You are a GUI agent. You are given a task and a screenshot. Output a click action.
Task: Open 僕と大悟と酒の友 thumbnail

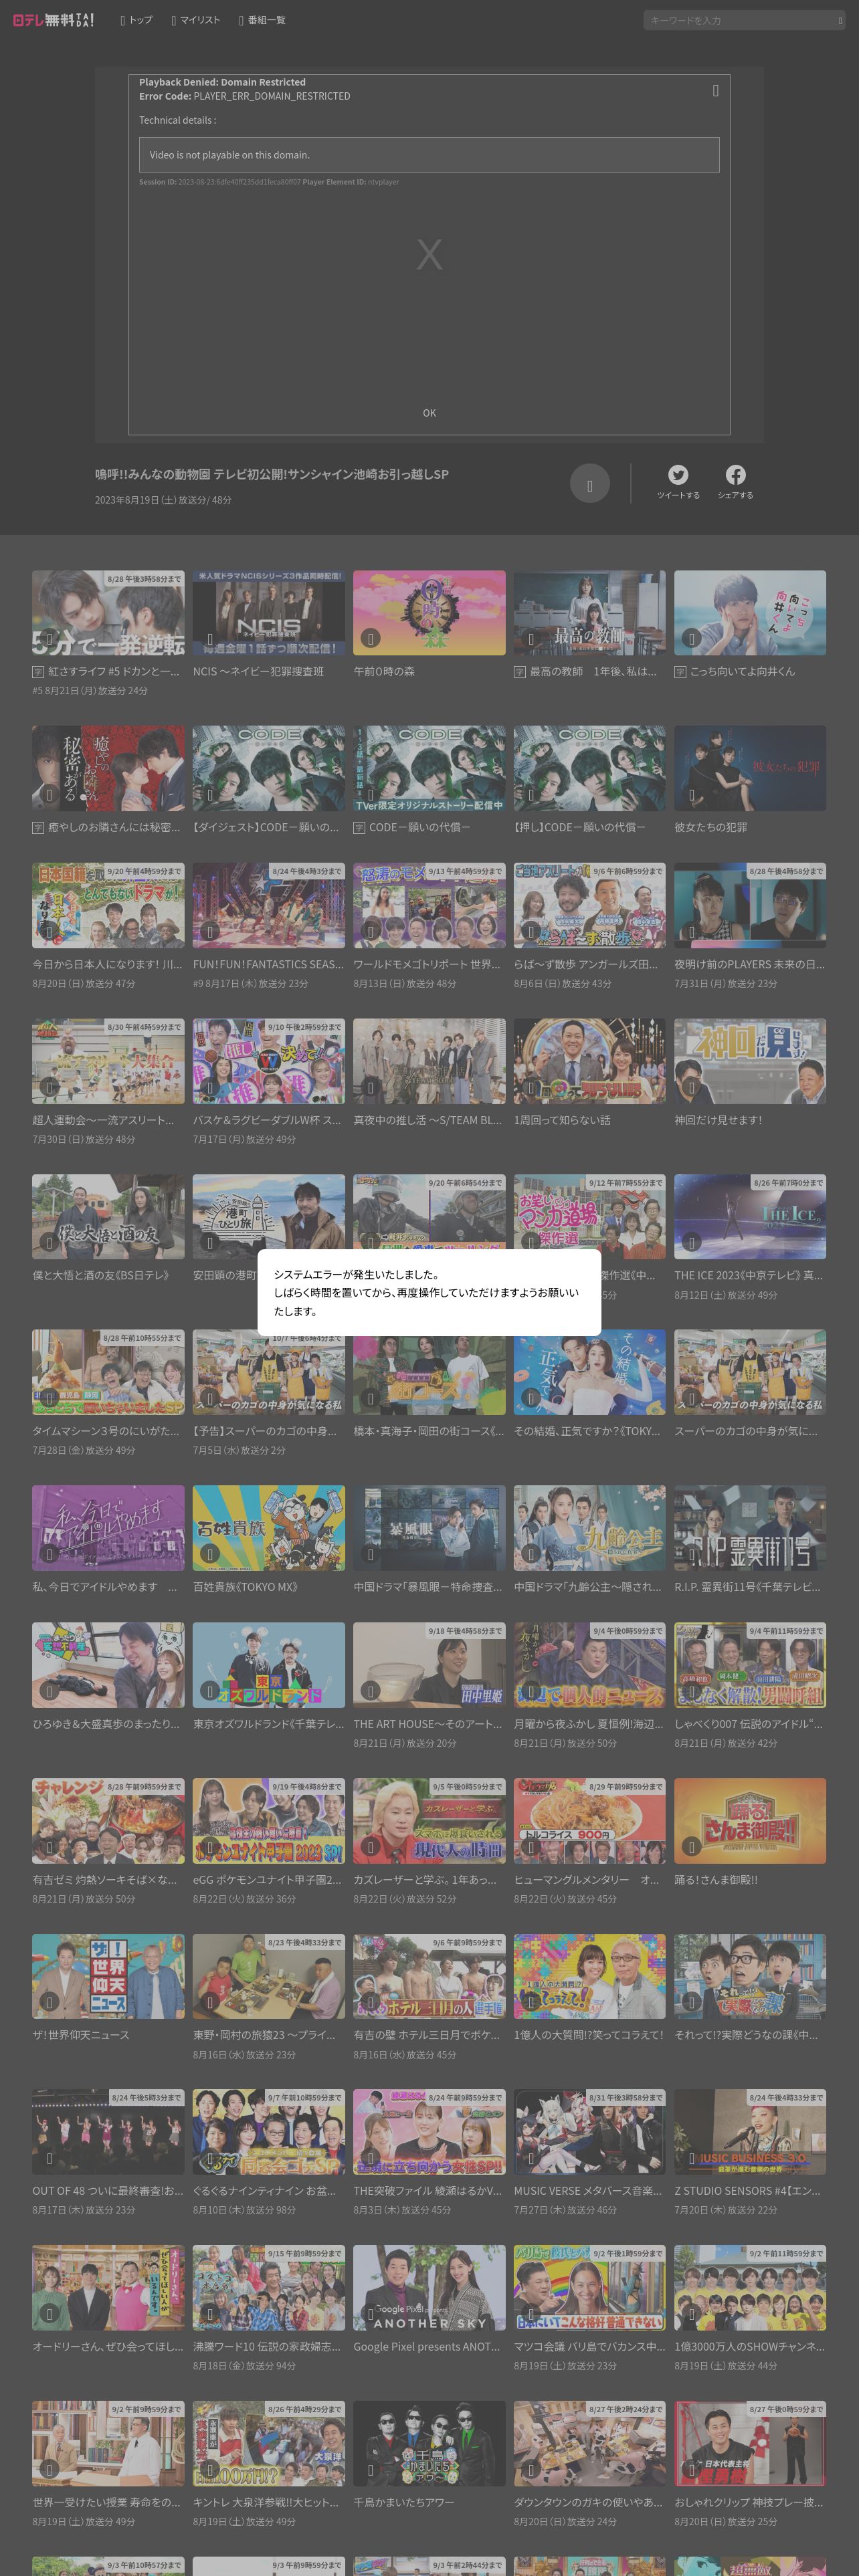point(108,1216)
